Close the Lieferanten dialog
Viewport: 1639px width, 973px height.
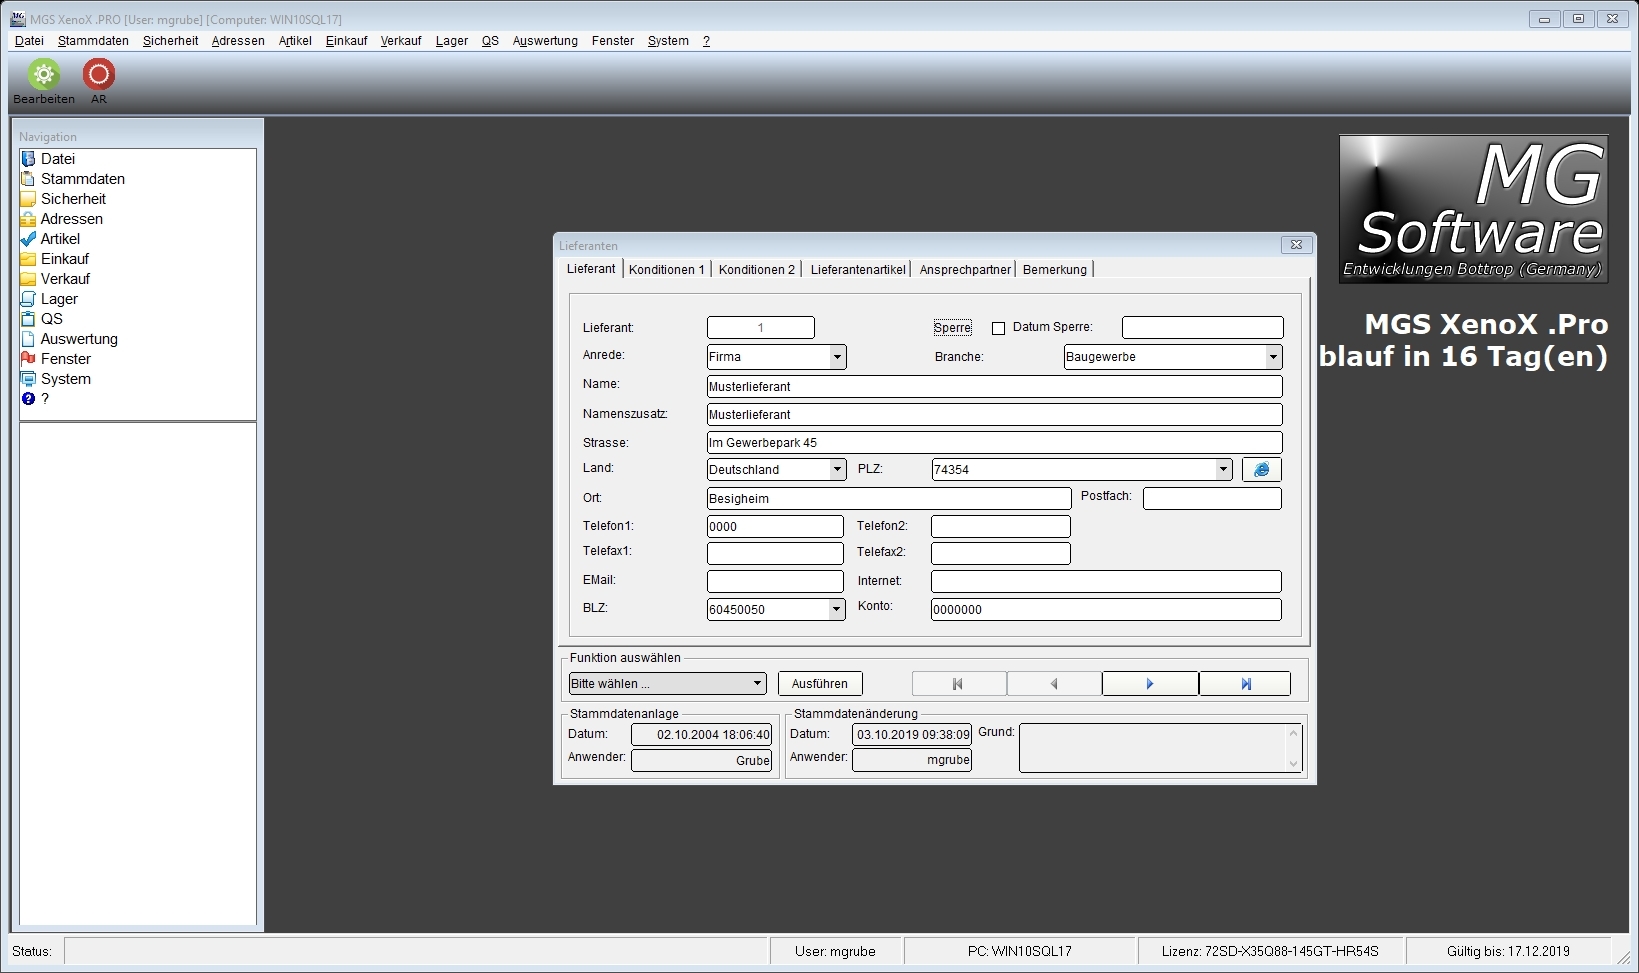point(1296,245)
